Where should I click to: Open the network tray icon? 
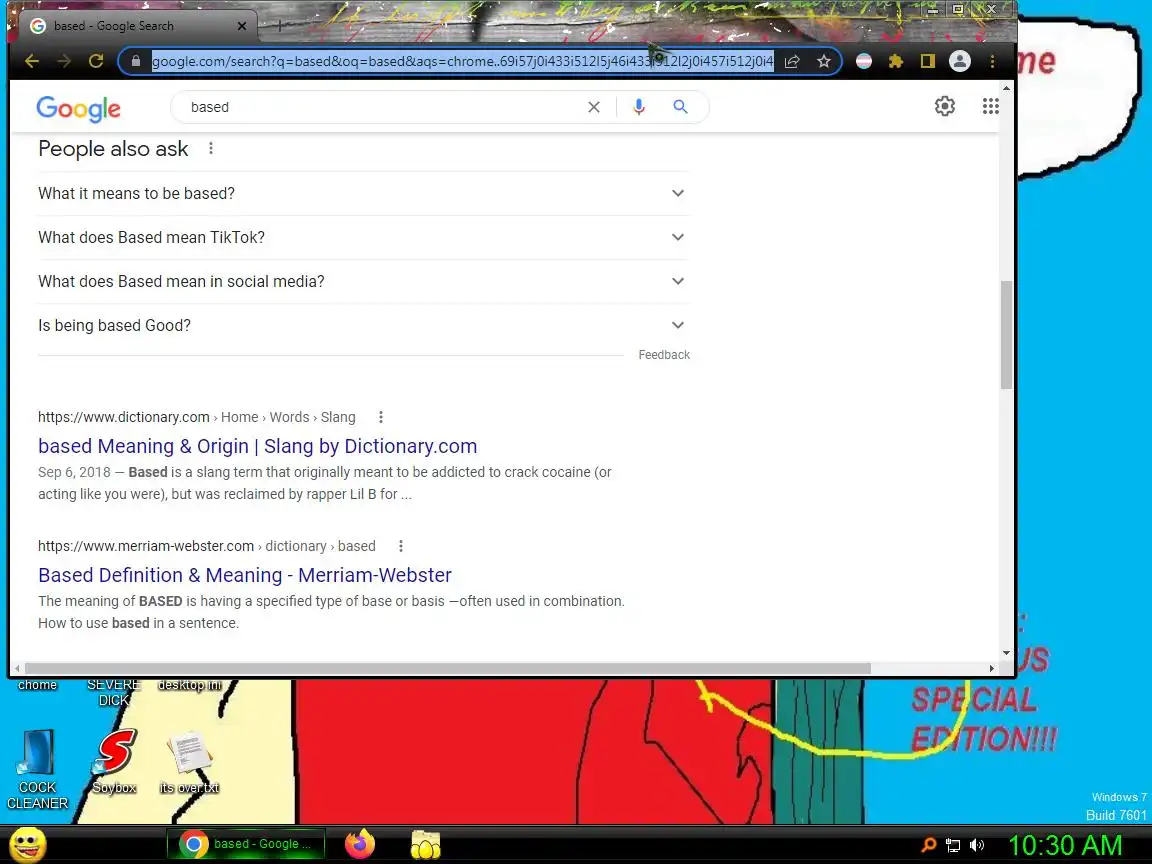point(953,846)
